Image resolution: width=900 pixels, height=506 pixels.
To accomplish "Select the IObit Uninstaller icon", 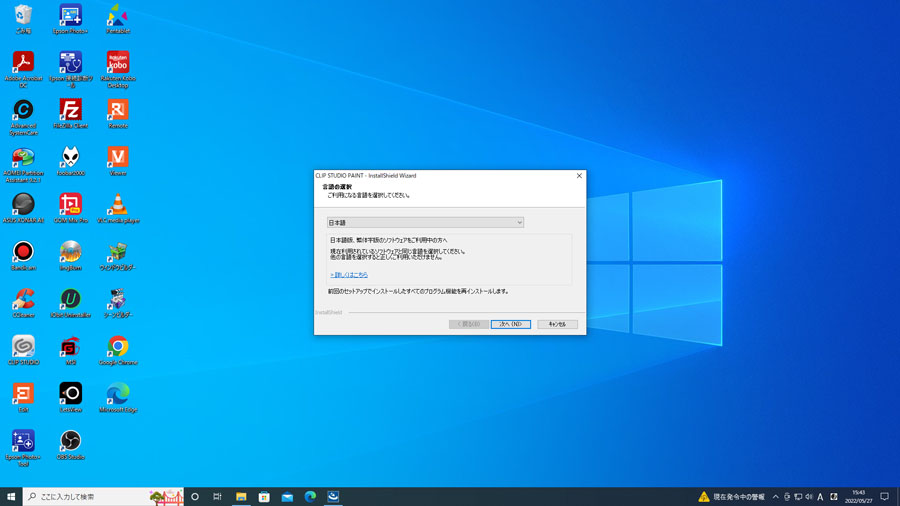I will (71, 303).
